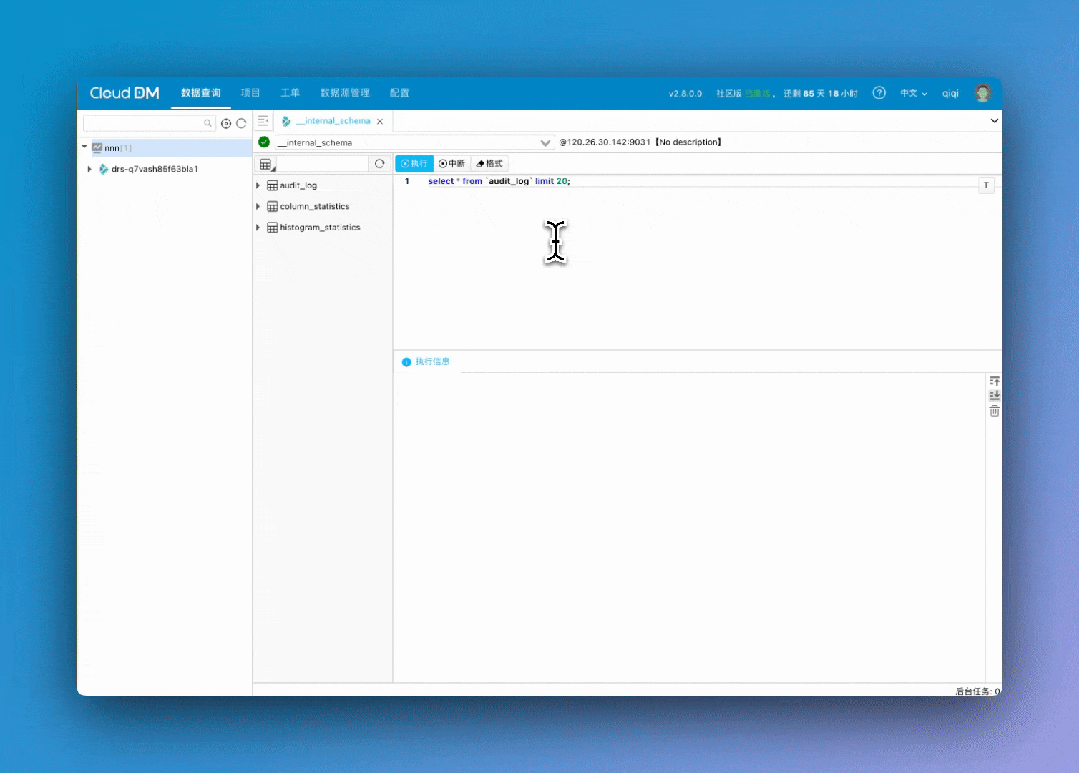Open the 工单 menu
Image resolution: width=1079 pixels, height=773 pixels.
click(x=290, y=93)
